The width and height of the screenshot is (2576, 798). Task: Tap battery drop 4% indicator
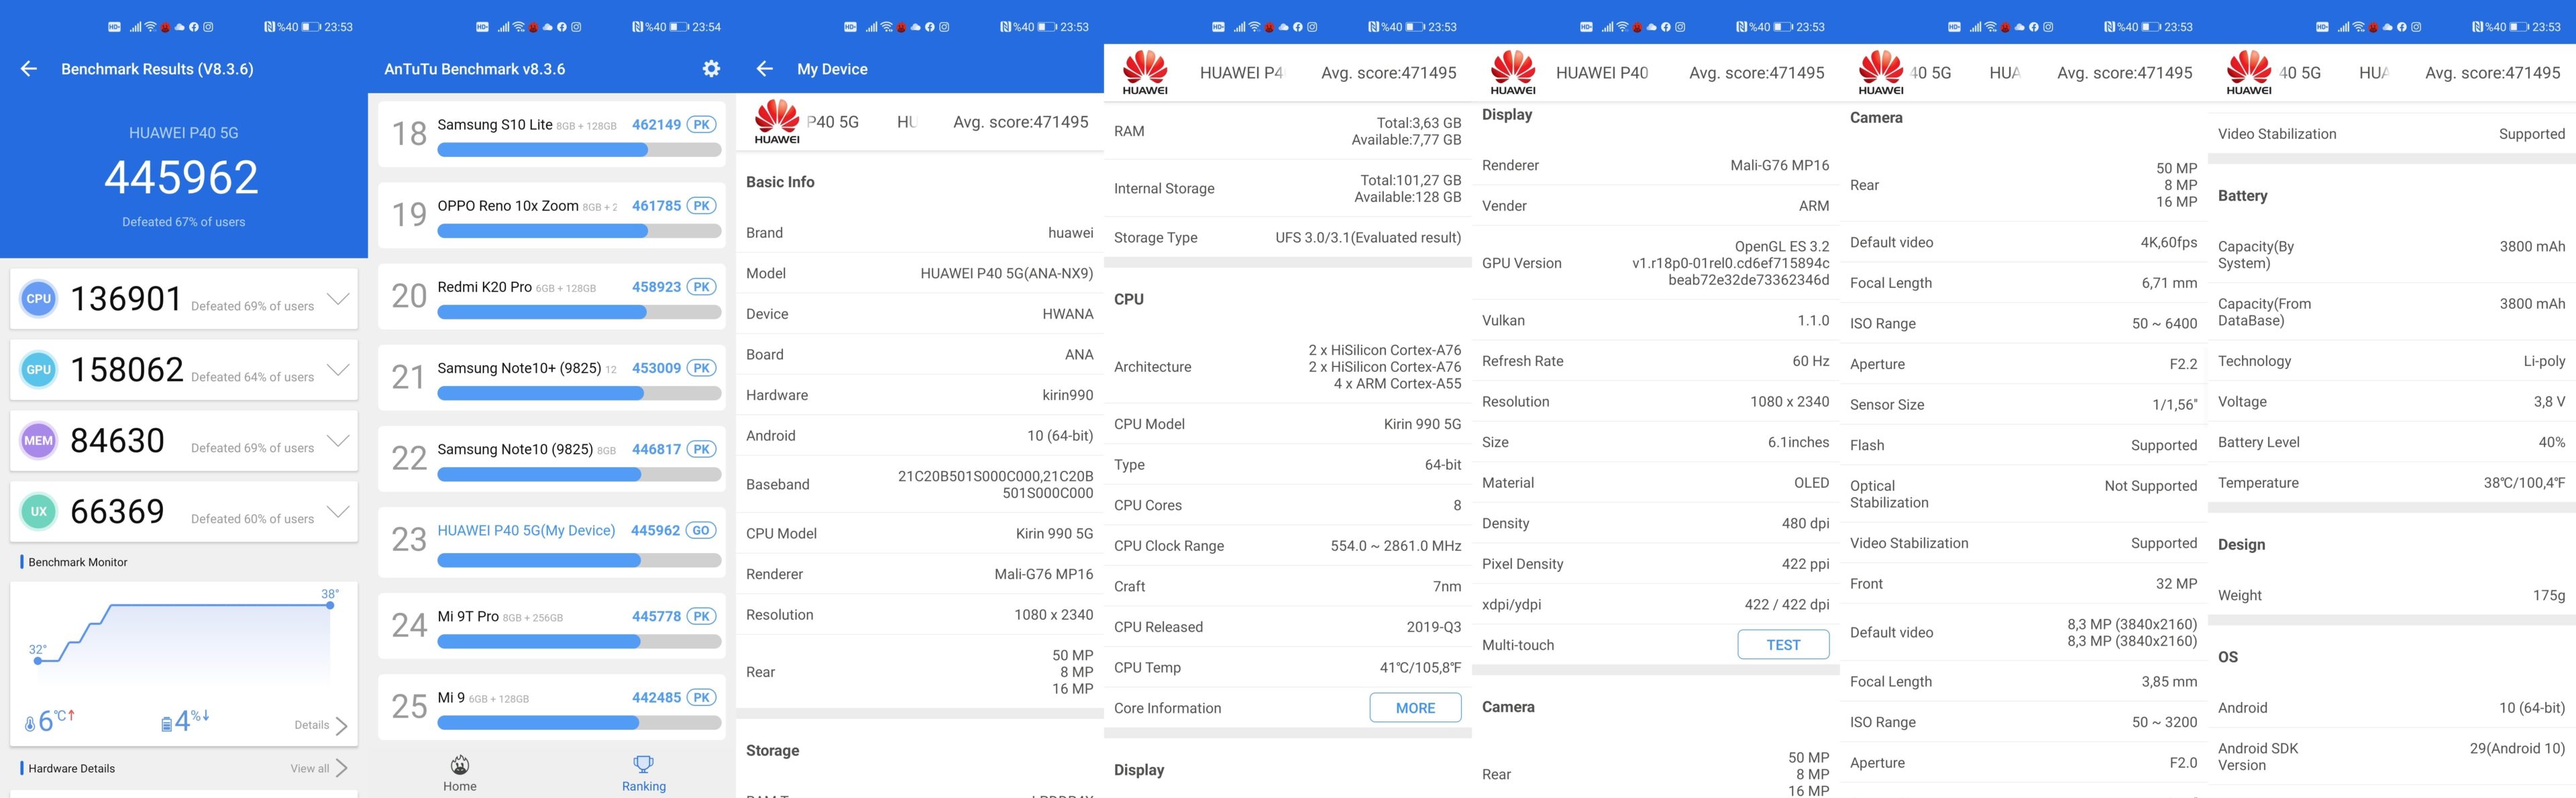pyautogui.click(x=185, y=721)
